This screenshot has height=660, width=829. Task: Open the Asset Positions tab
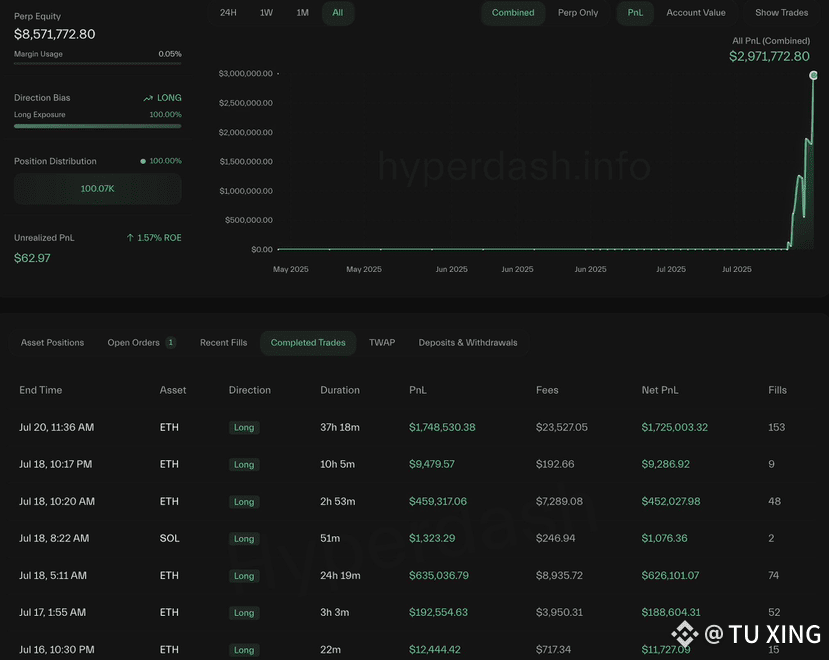pyautogui.click(x=52, y=343)
